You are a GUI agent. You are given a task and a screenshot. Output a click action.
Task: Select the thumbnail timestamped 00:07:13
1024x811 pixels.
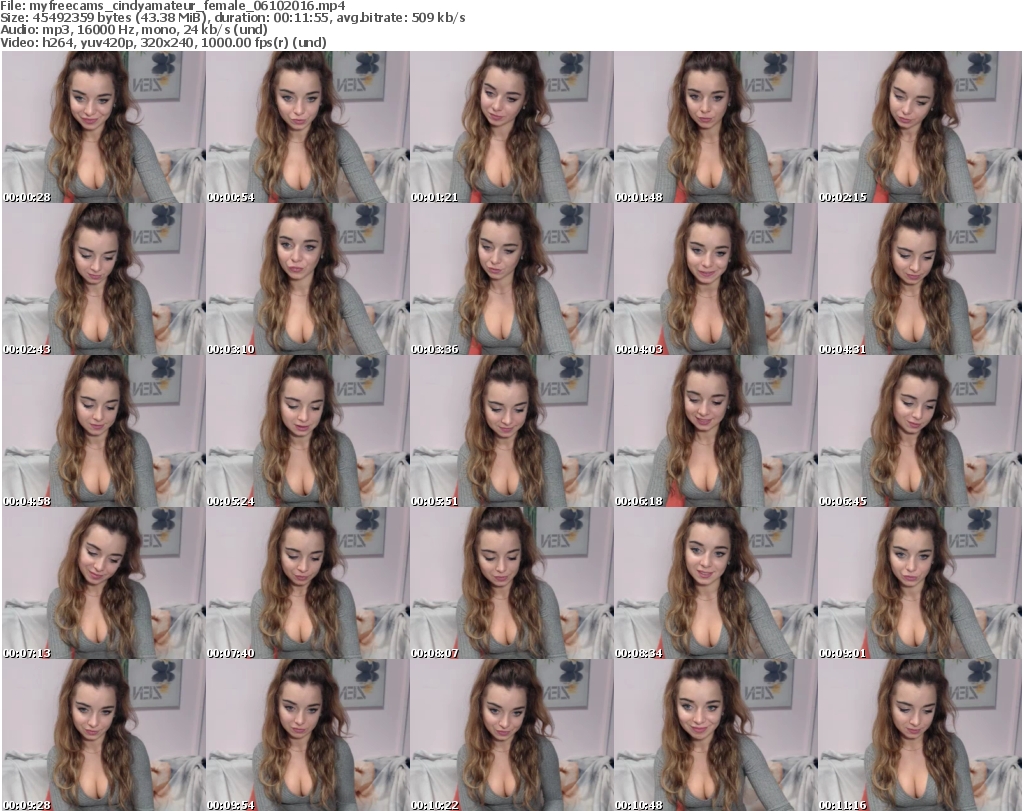click(103, 583)
